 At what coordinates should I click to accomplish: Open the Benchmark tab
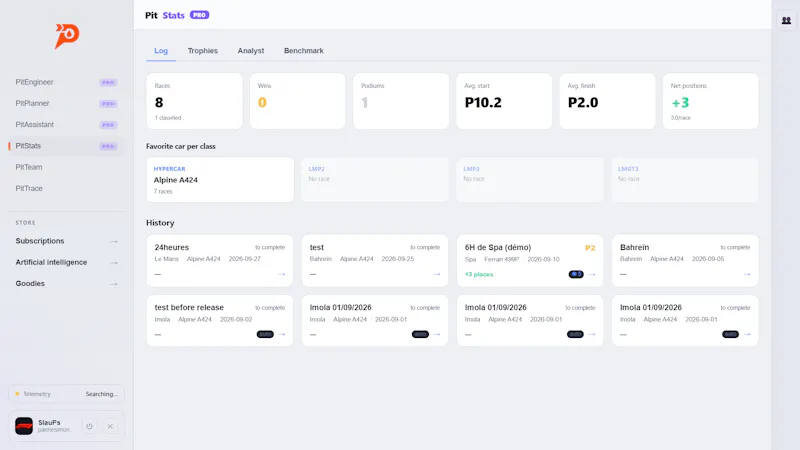tap(304, 51)
